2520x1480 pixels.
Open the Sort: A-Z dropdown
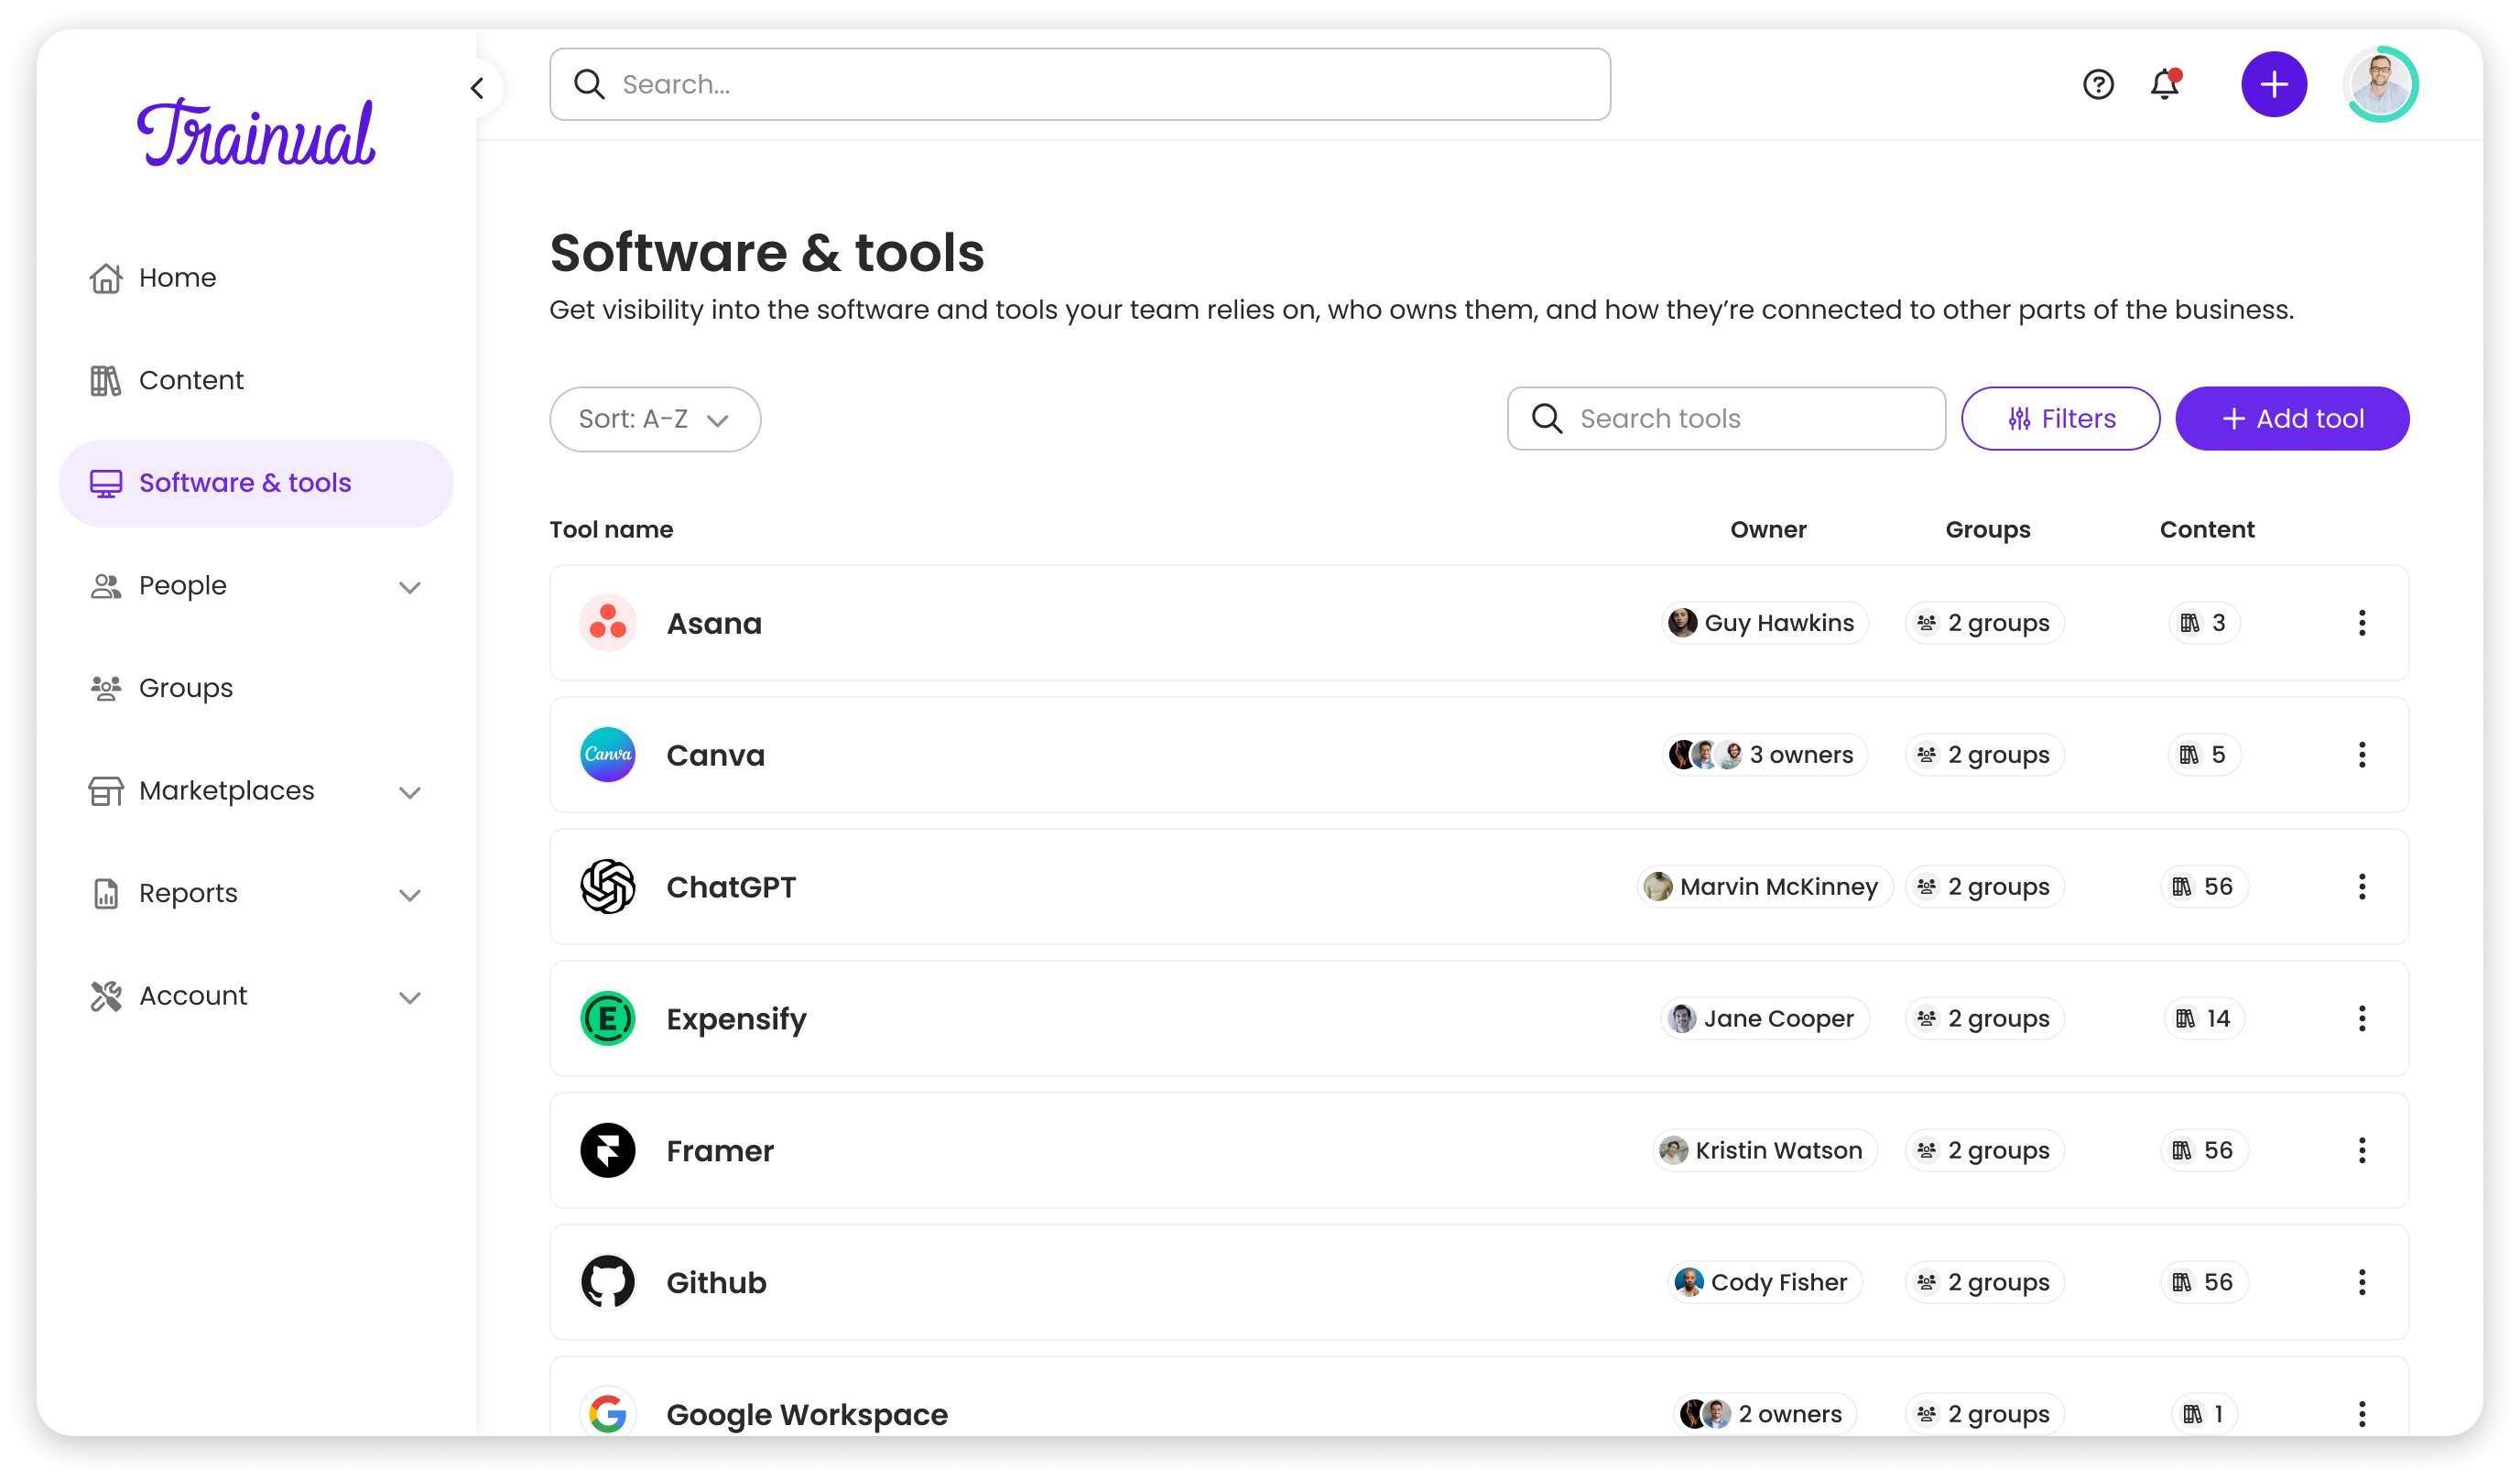tap(654, 419)
